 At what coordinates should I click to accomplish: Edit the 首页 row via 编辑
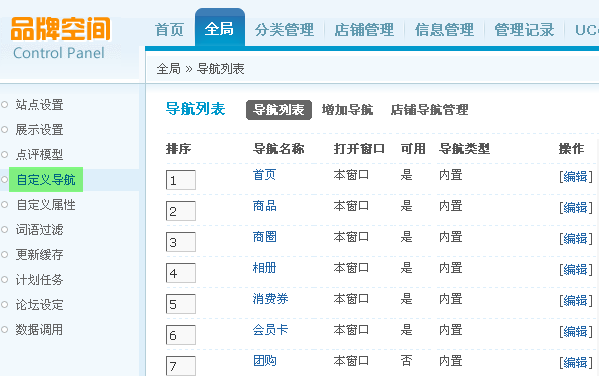coord(576,177)
